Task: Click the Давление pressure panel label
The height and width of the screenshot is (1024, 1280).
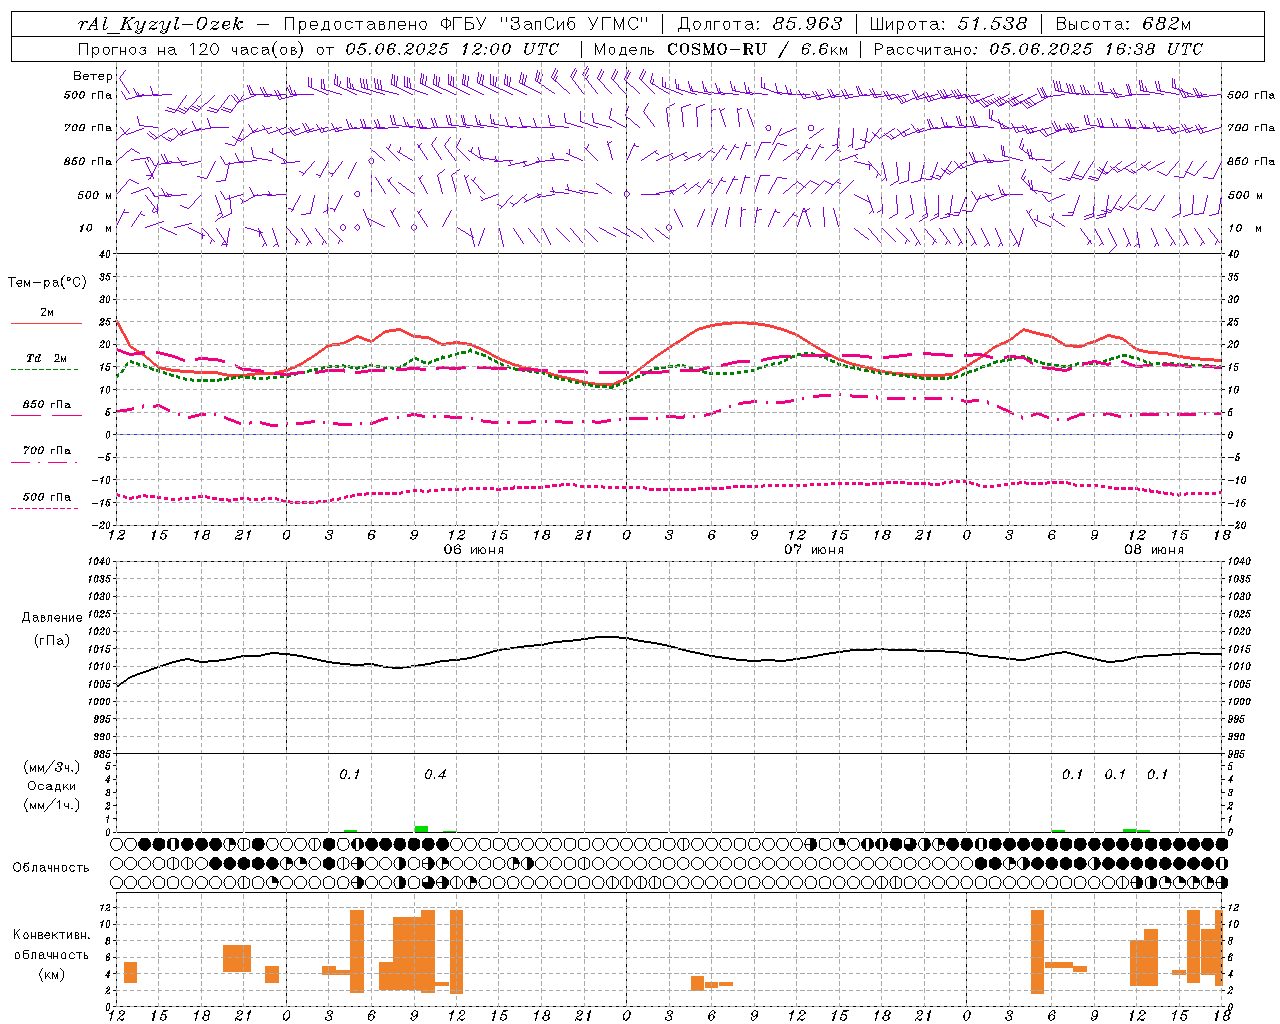Action: 52,618
